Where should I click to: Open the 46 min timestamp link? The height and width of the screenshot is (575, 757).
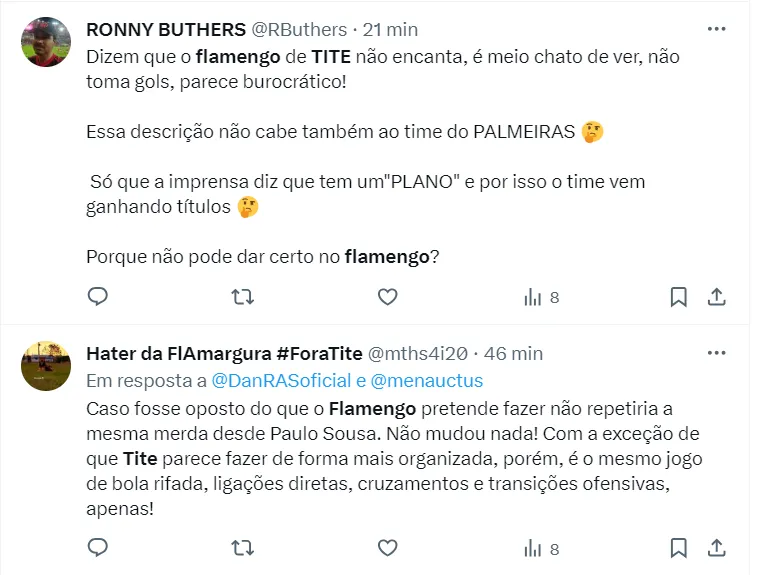(x=515, y=353)
